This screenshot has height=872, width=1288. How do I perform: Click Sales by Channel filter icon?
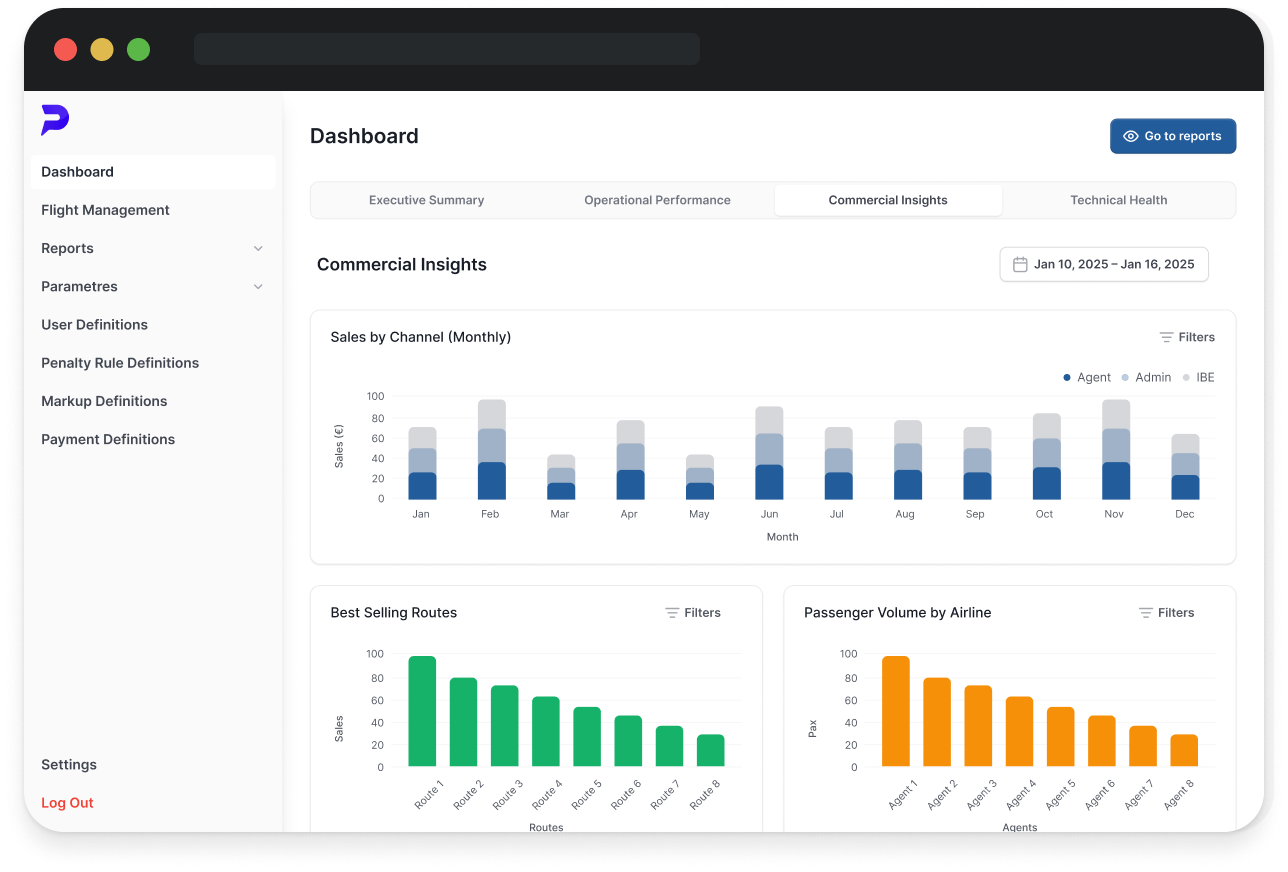[1166, 338]
